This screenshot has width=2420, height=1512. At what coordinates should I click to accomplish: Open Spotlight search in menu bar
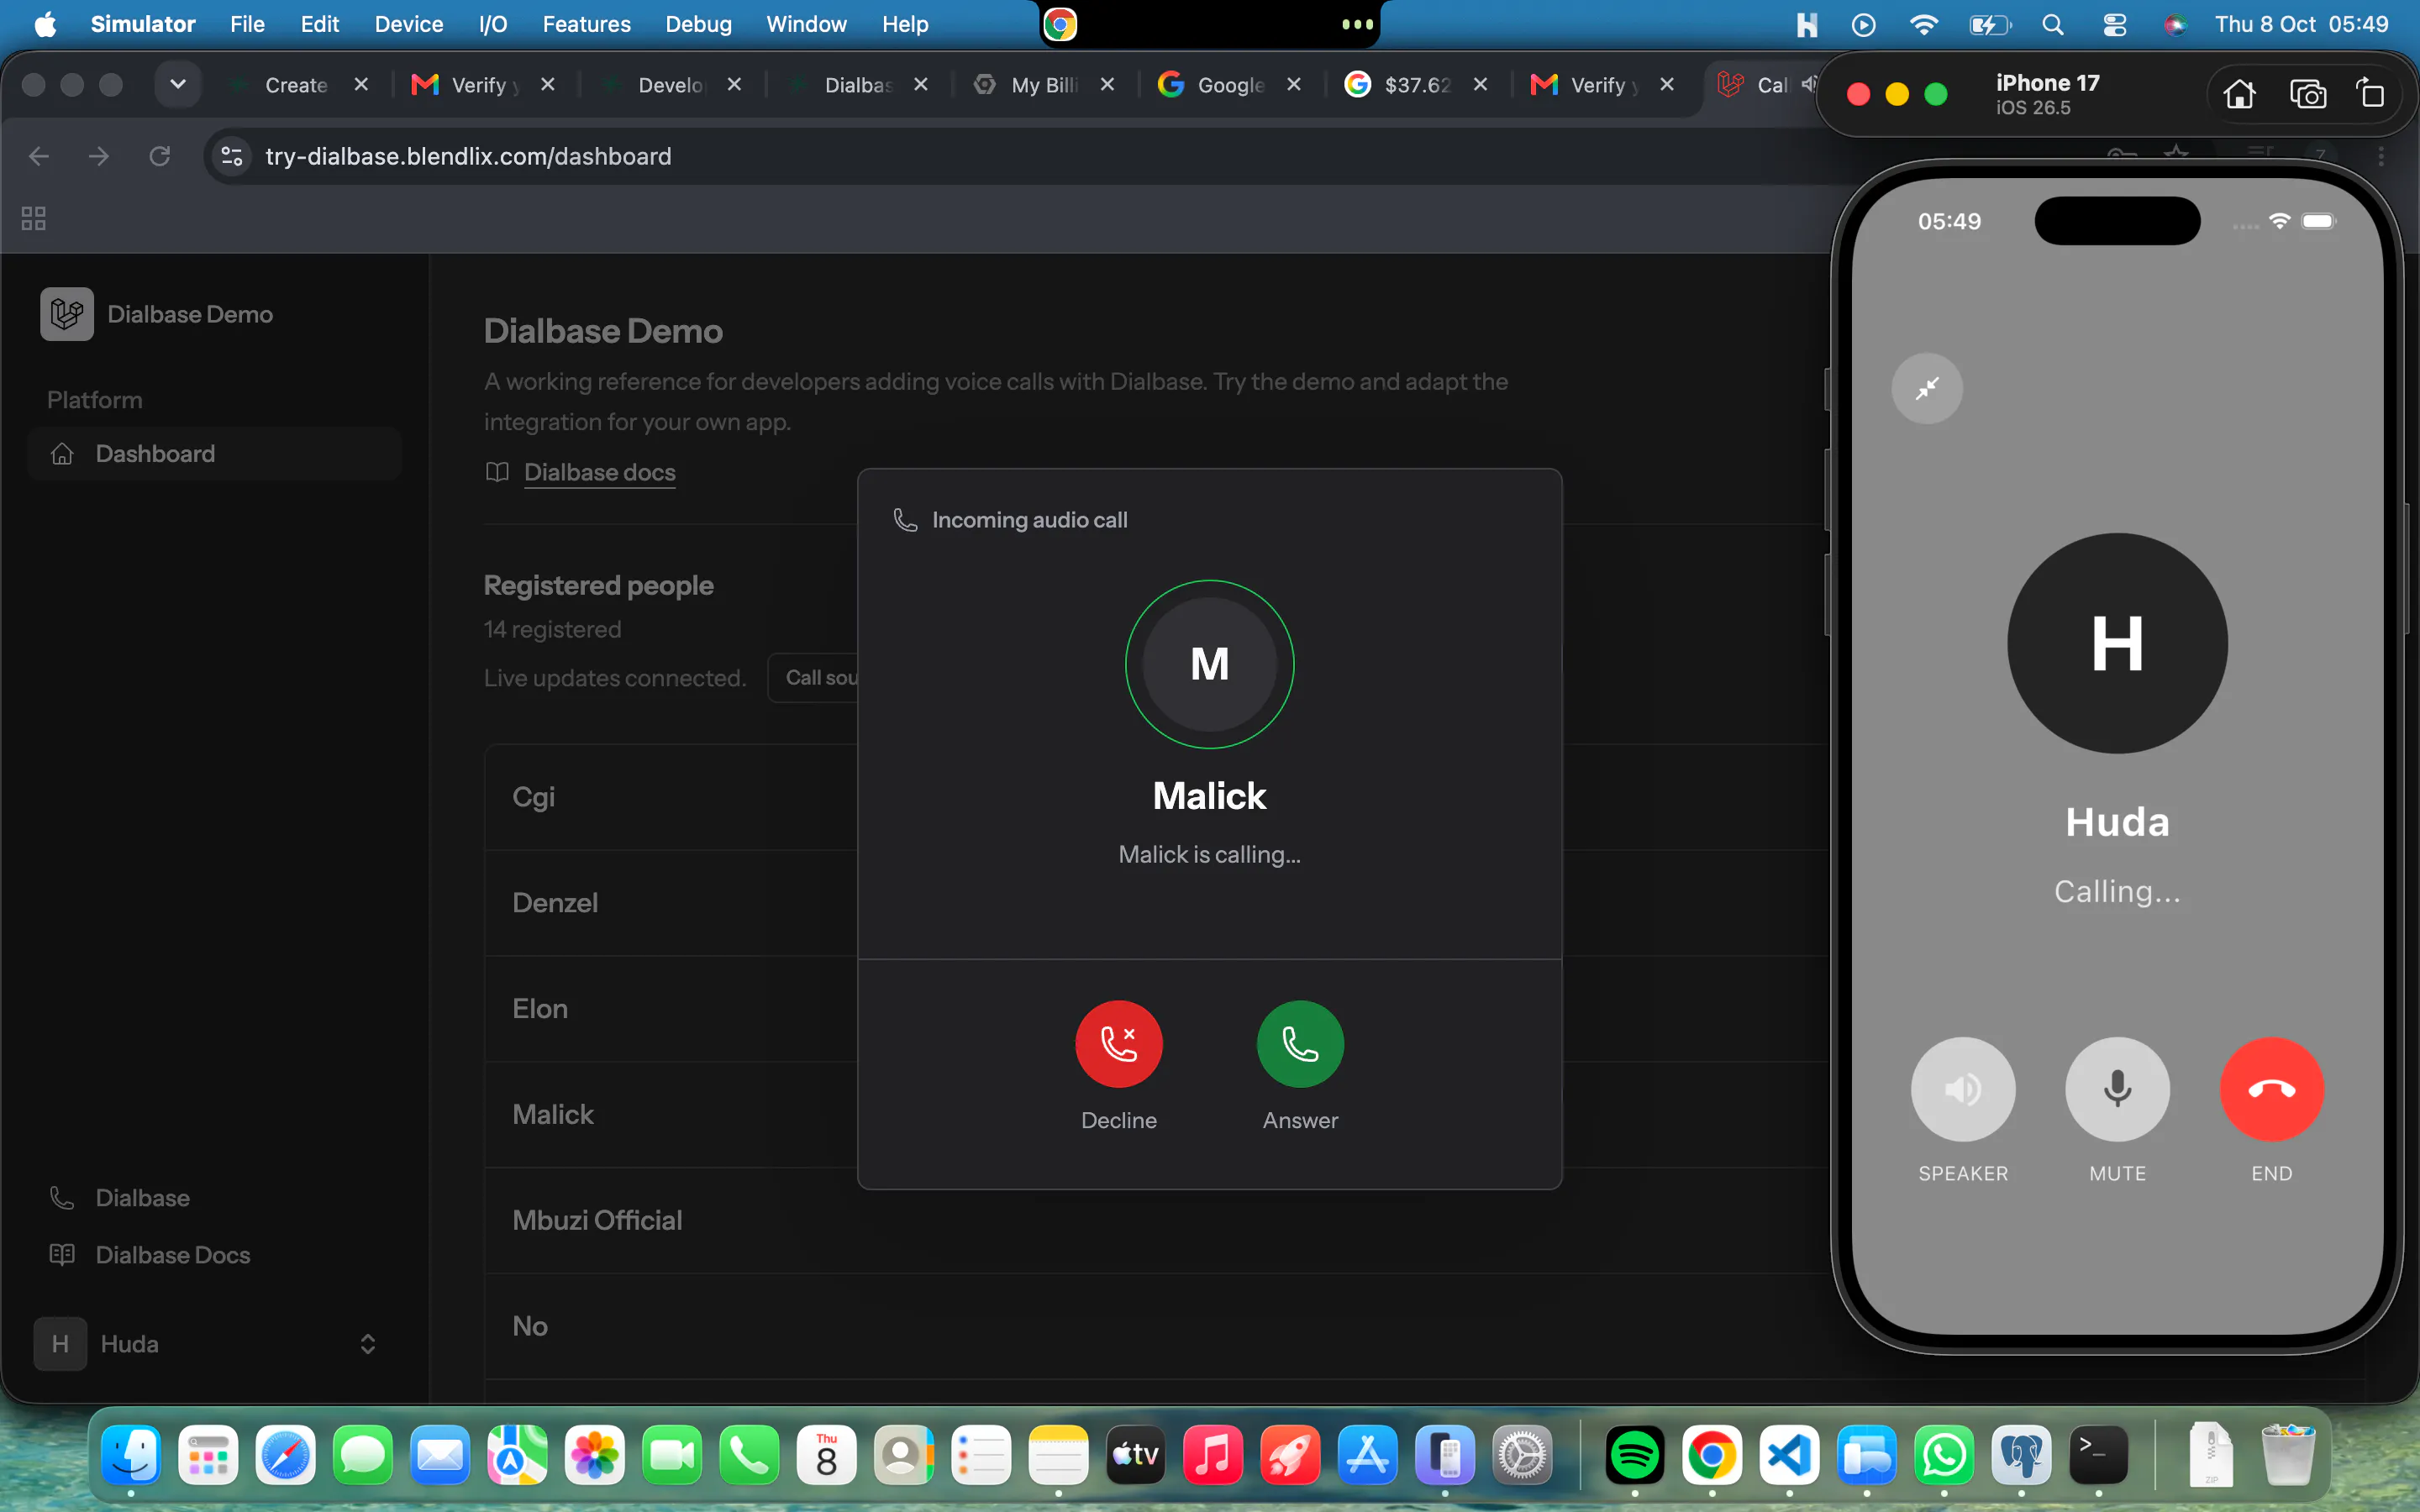2052,24
